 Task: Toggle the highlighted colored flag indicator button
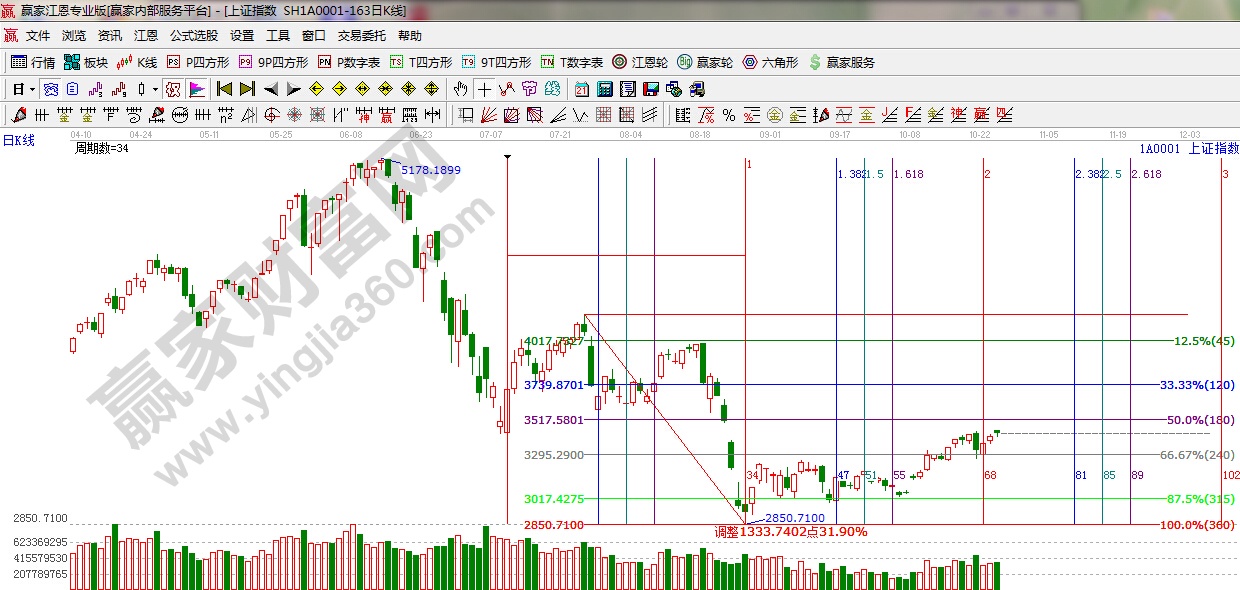click(196, 89)
